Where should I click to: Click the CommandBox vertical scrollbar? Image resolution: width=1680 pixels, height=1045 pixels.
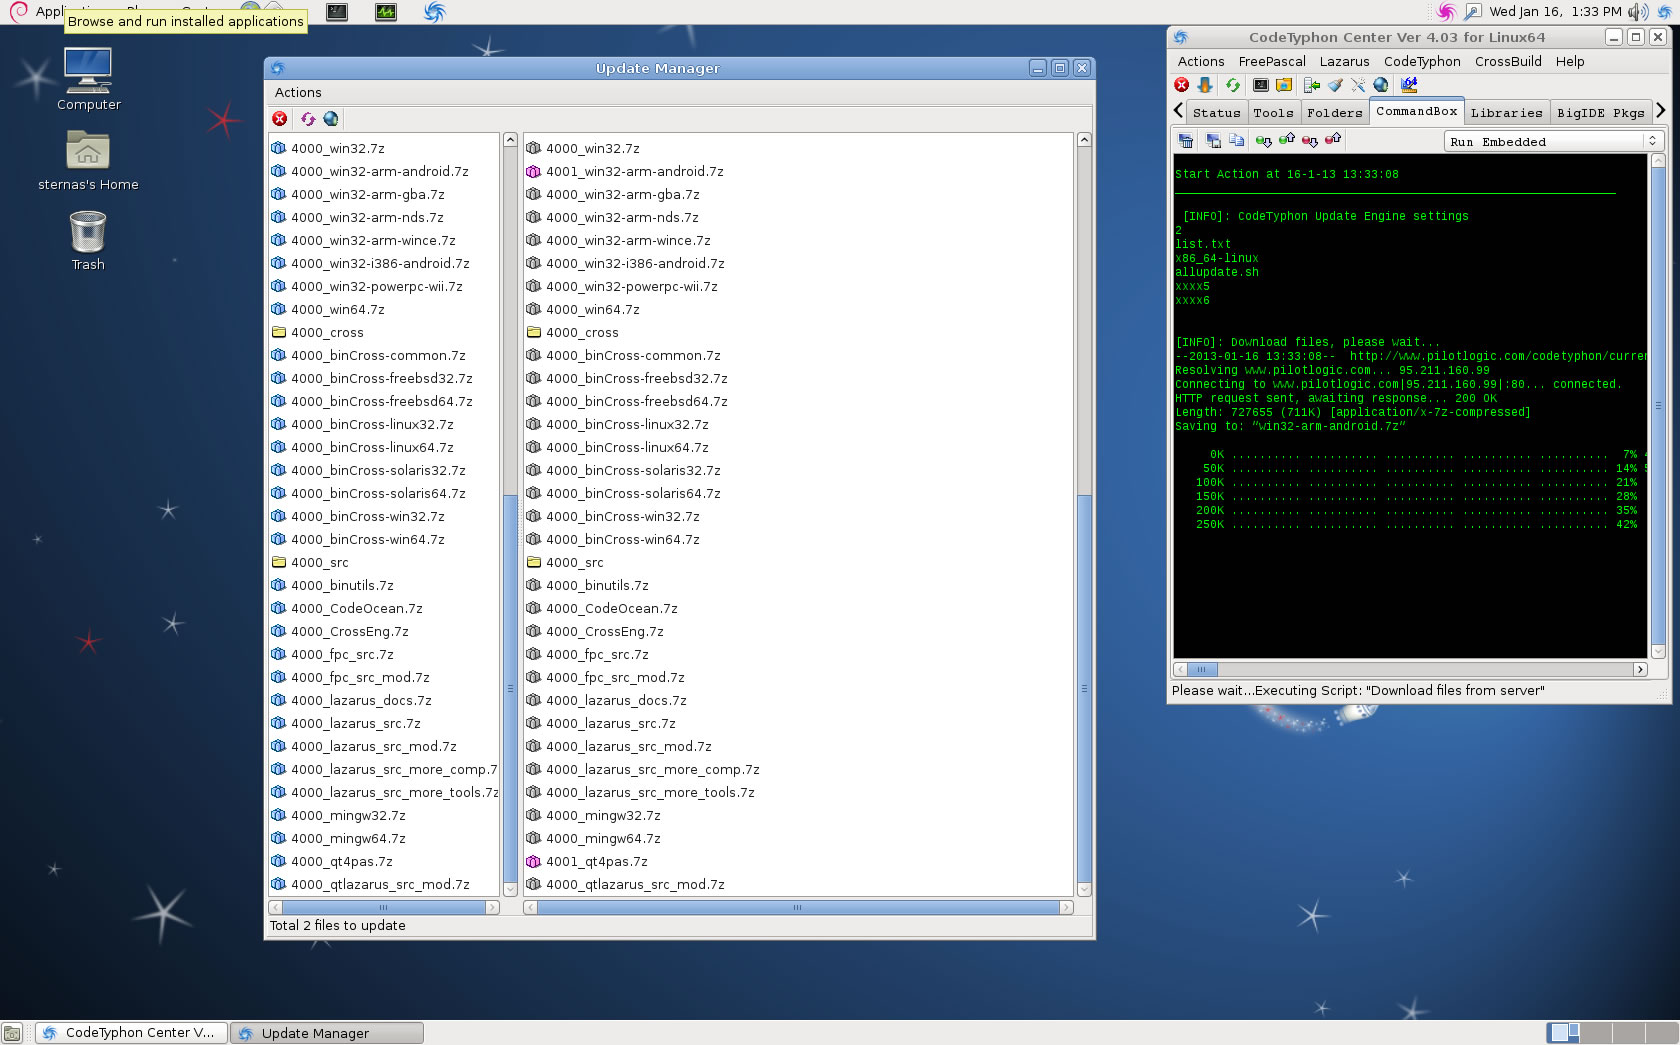pyautogui.click(x=1657, y=405)
